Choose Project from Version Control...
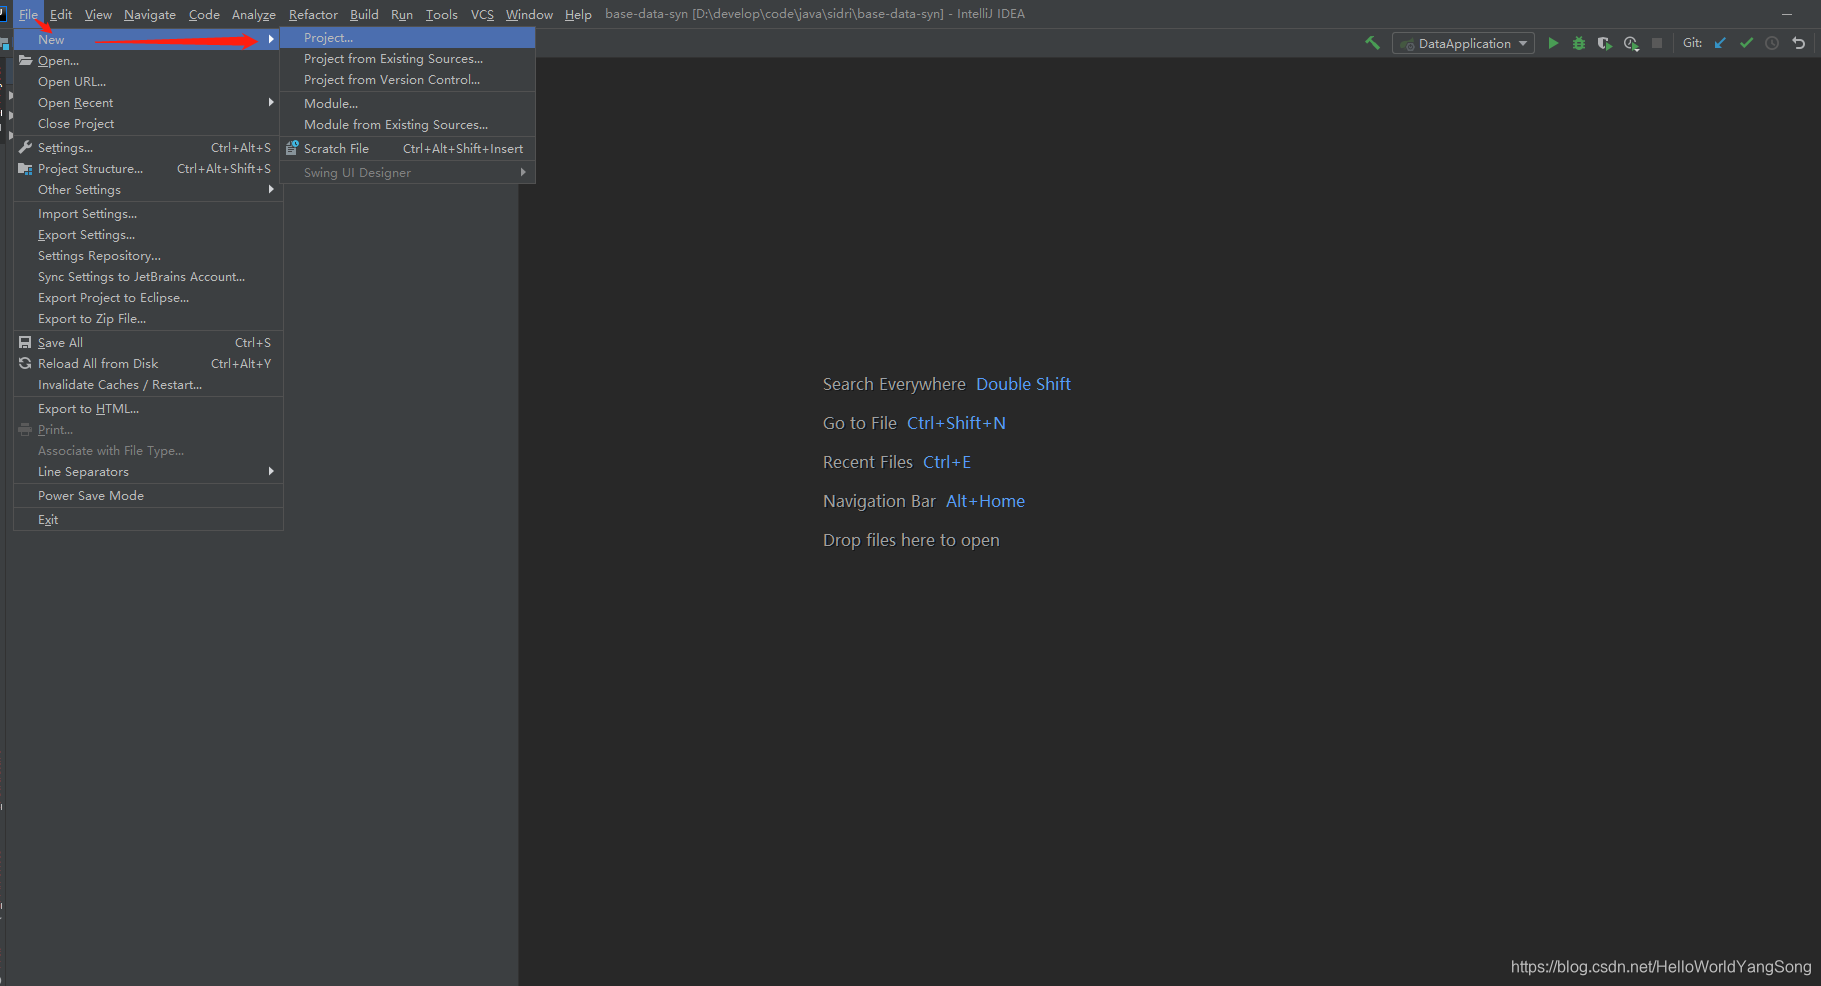 pos(407,79)
